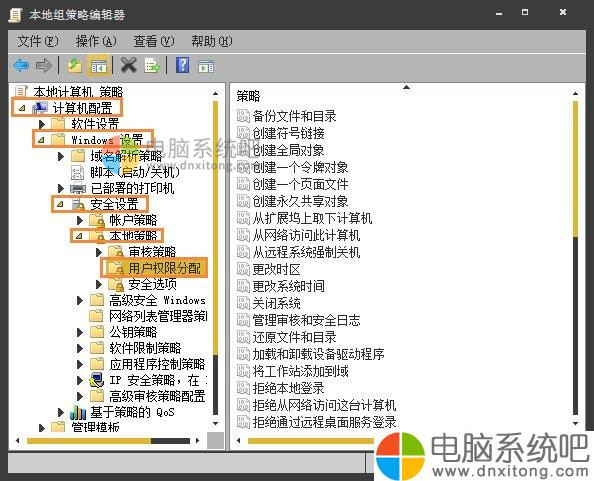Click policy list vertical scrollbar up arrow

[x=575, y=94]
